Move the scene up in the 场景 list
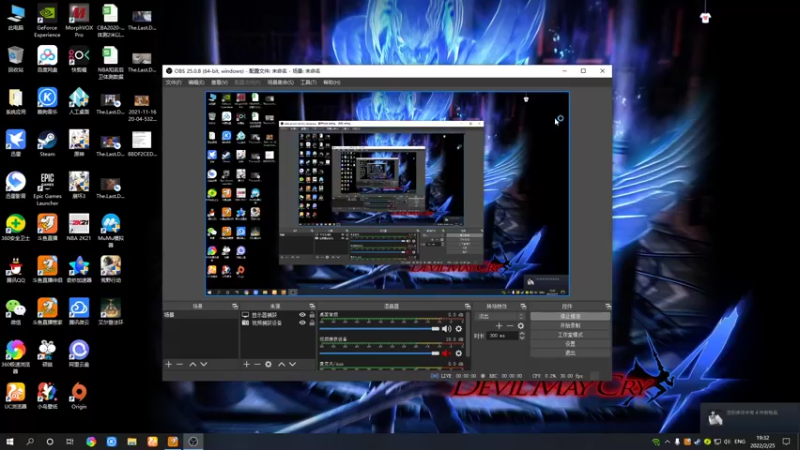This screenshot has height=450, width=800. click(x=193, y=364)
